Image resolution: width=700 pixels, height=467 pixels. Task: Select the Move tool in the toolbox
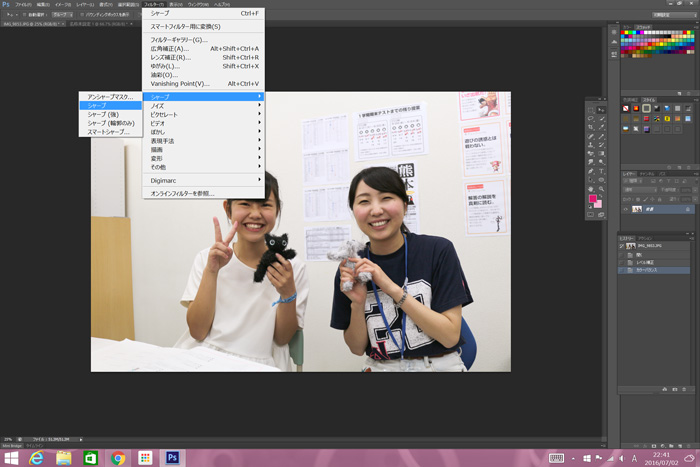[600, 109]
